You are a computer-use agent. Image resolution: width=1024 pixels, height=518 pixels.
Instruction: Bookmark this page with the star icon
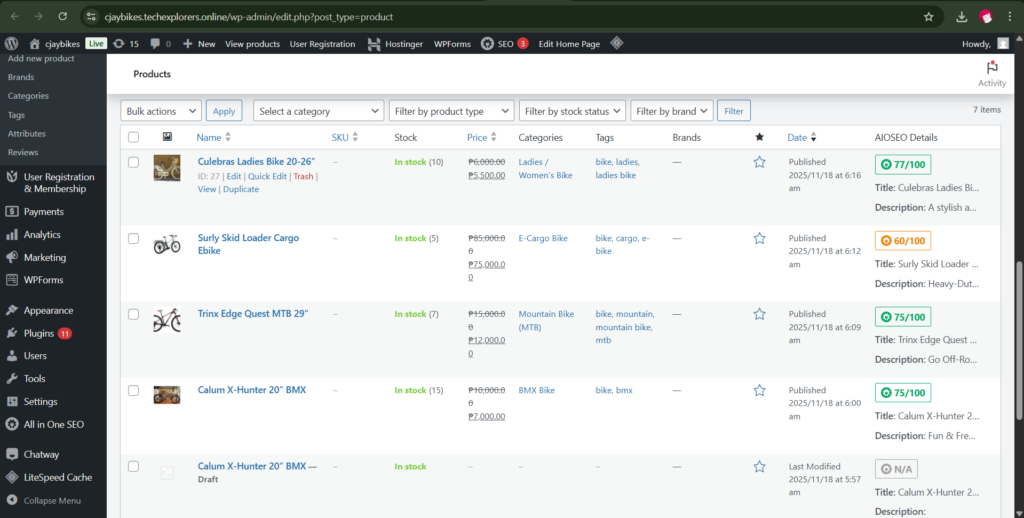click(928, 17)
